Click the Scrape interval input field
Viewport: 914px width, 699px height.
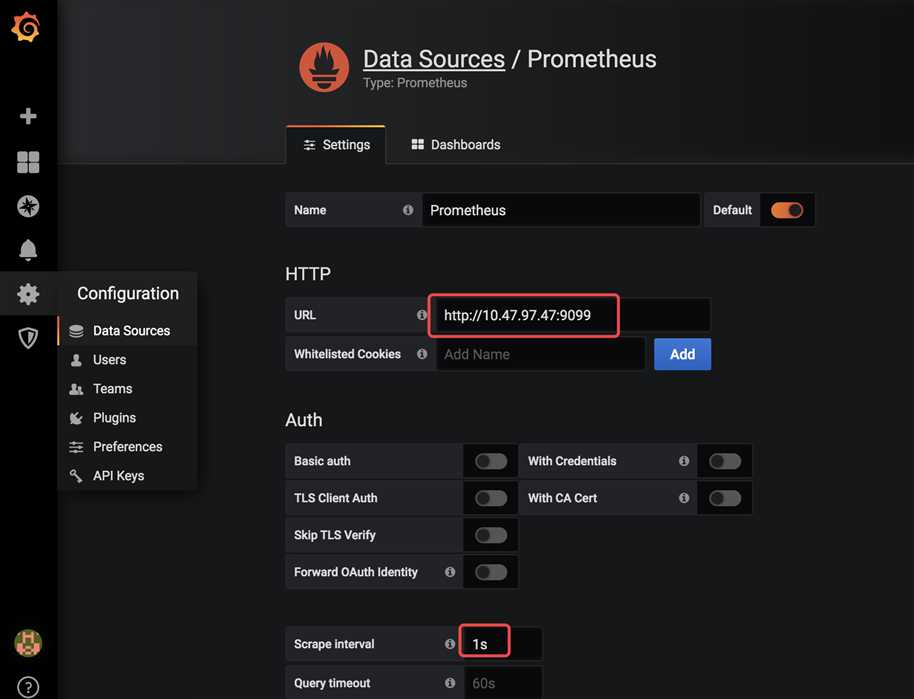coord(502,644)
